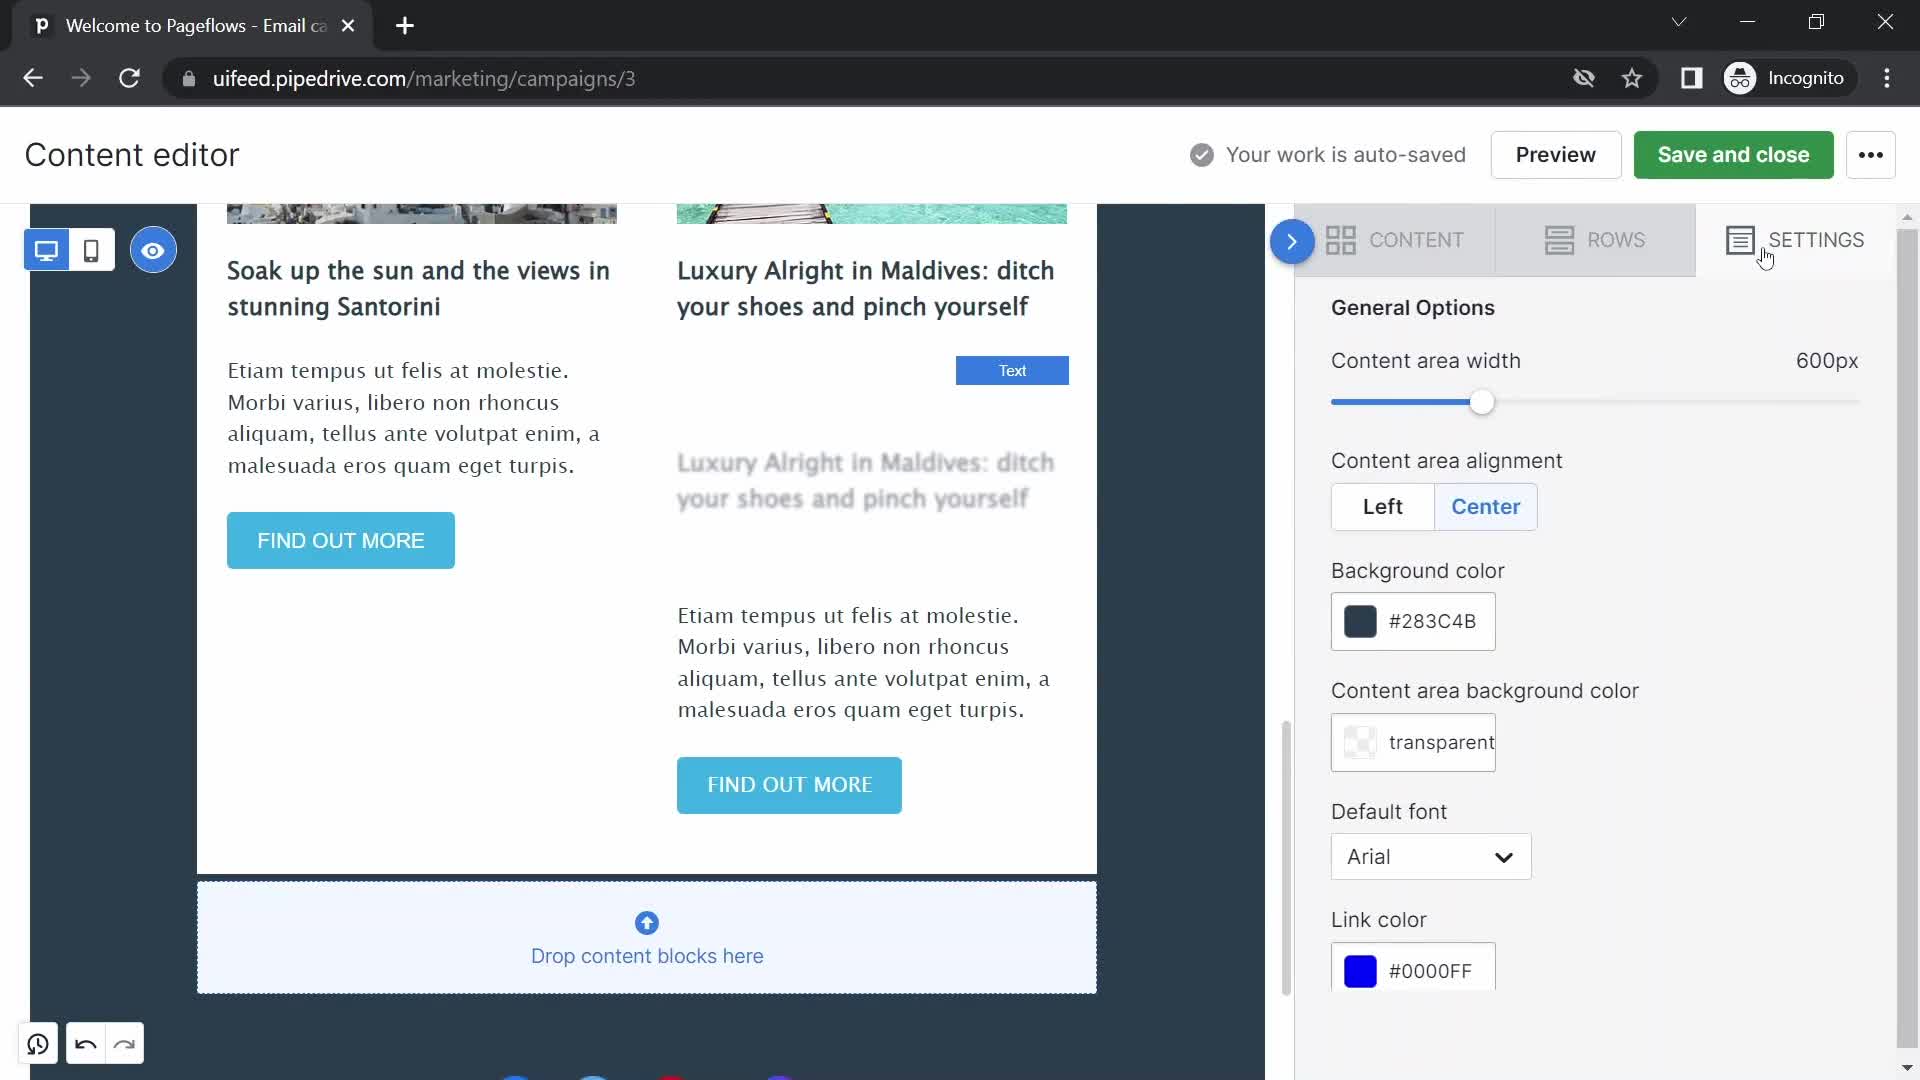This screenshot has height=1080, width=1920.
Task: Toggle the visibility eye icon
Action: [x=154, y=251]
